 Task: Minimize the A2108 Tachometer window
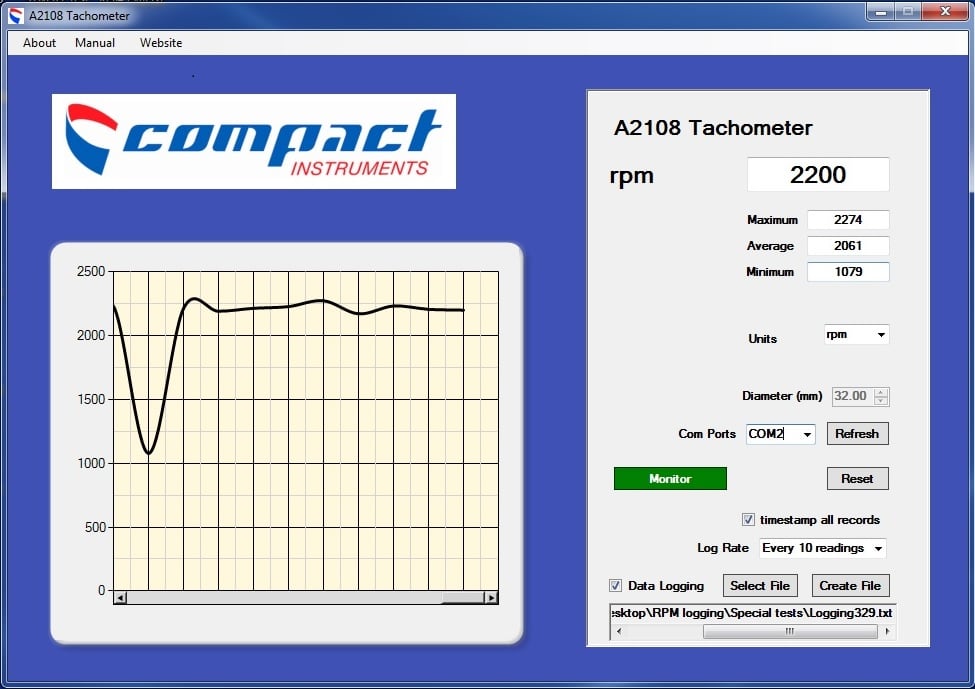point(880,11)
